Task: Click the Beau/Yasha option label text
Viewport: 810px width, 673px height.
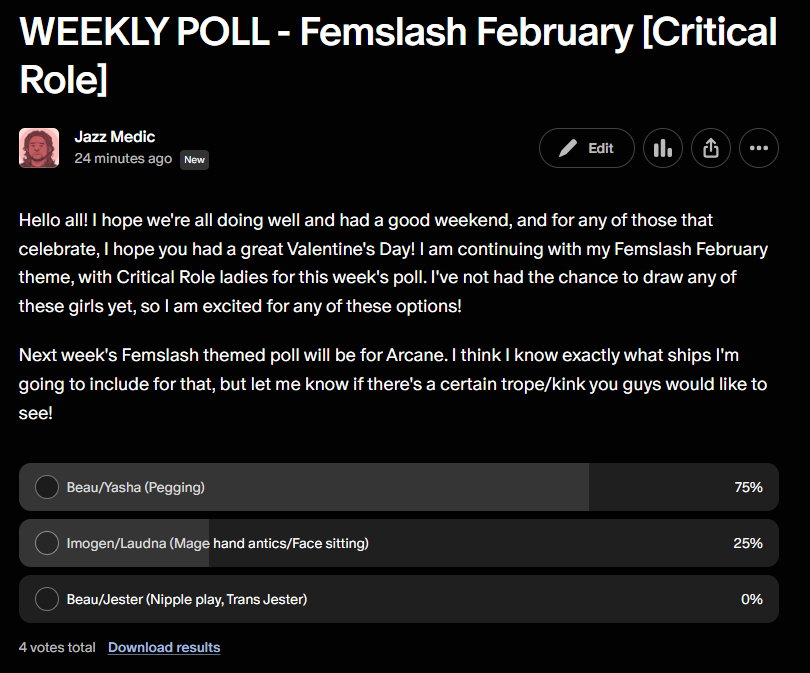Action: pyautogui.click(x=135, y=487)
